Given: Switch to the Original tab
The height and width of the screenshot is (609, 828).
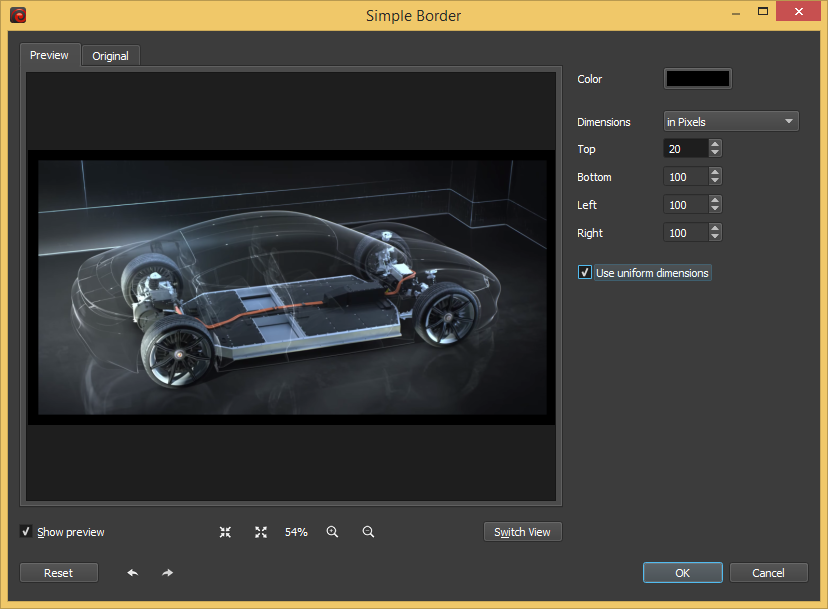Looking at the screenshot, I should pyautogui.click(x=110, y=56).
